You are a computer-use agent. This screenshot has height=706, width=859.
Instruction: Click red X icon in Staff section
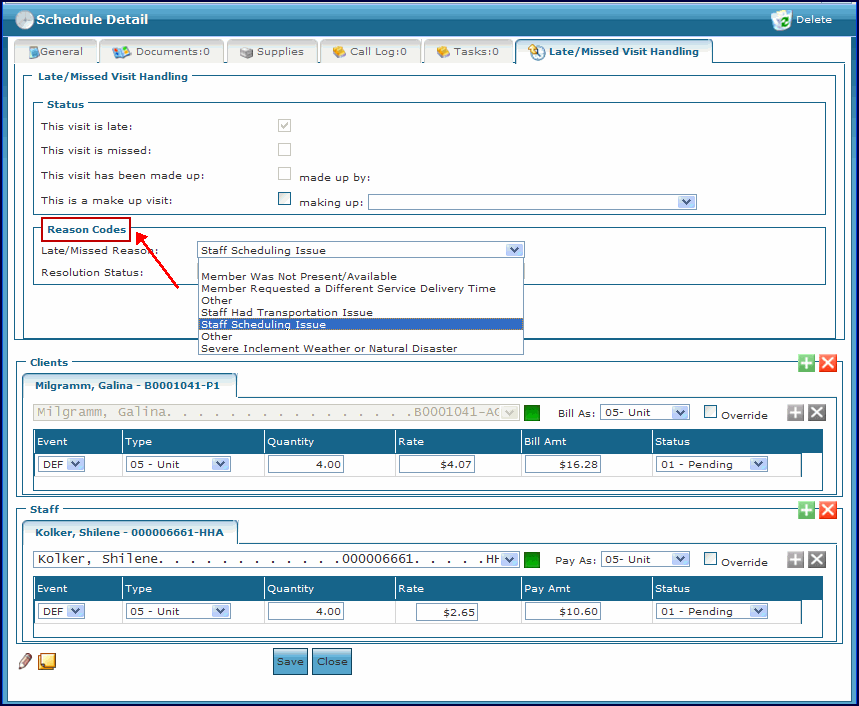pyautogui.click(x=828, y=510)
